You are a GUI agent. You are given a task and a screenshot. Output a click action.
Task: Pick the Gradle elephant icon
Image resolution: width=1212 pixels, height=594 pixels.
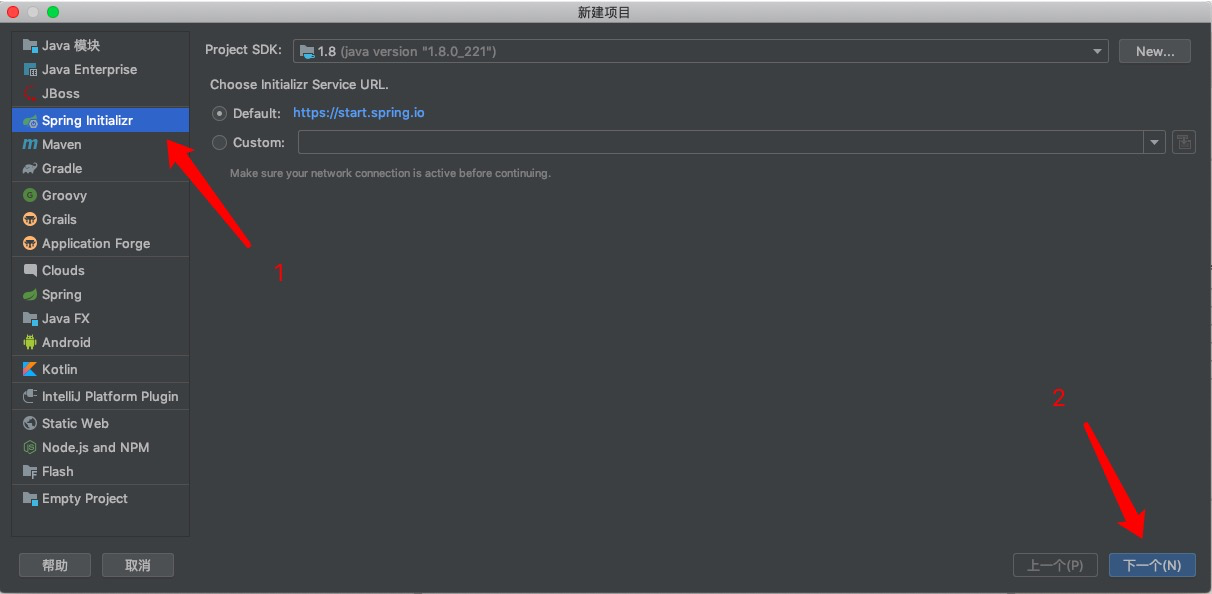[x=30, y=168]
